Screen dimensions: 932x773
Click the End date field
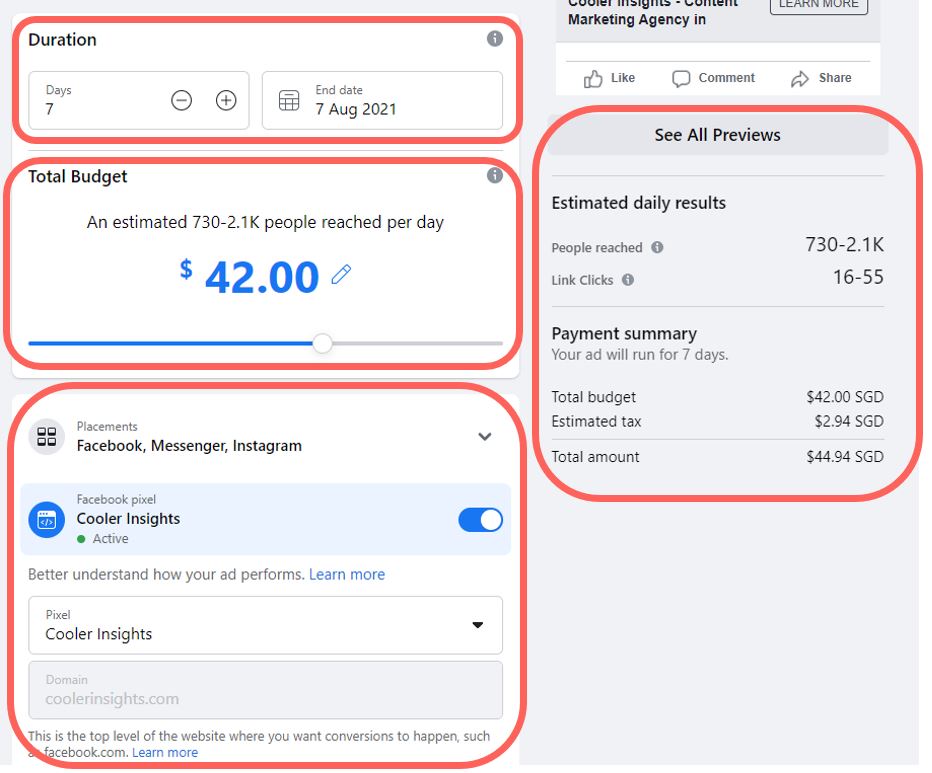(382, 100)
